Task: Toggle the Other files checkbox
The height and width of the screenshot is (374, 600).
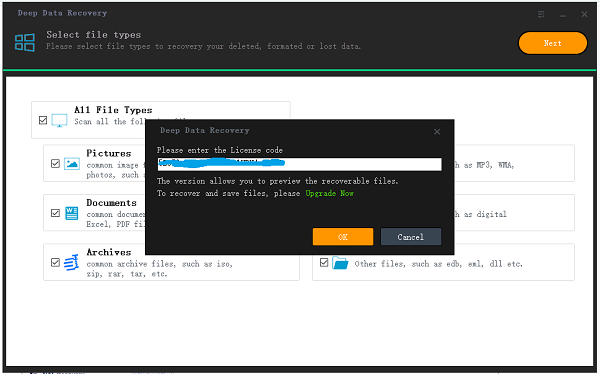Action: click(324, 262)
